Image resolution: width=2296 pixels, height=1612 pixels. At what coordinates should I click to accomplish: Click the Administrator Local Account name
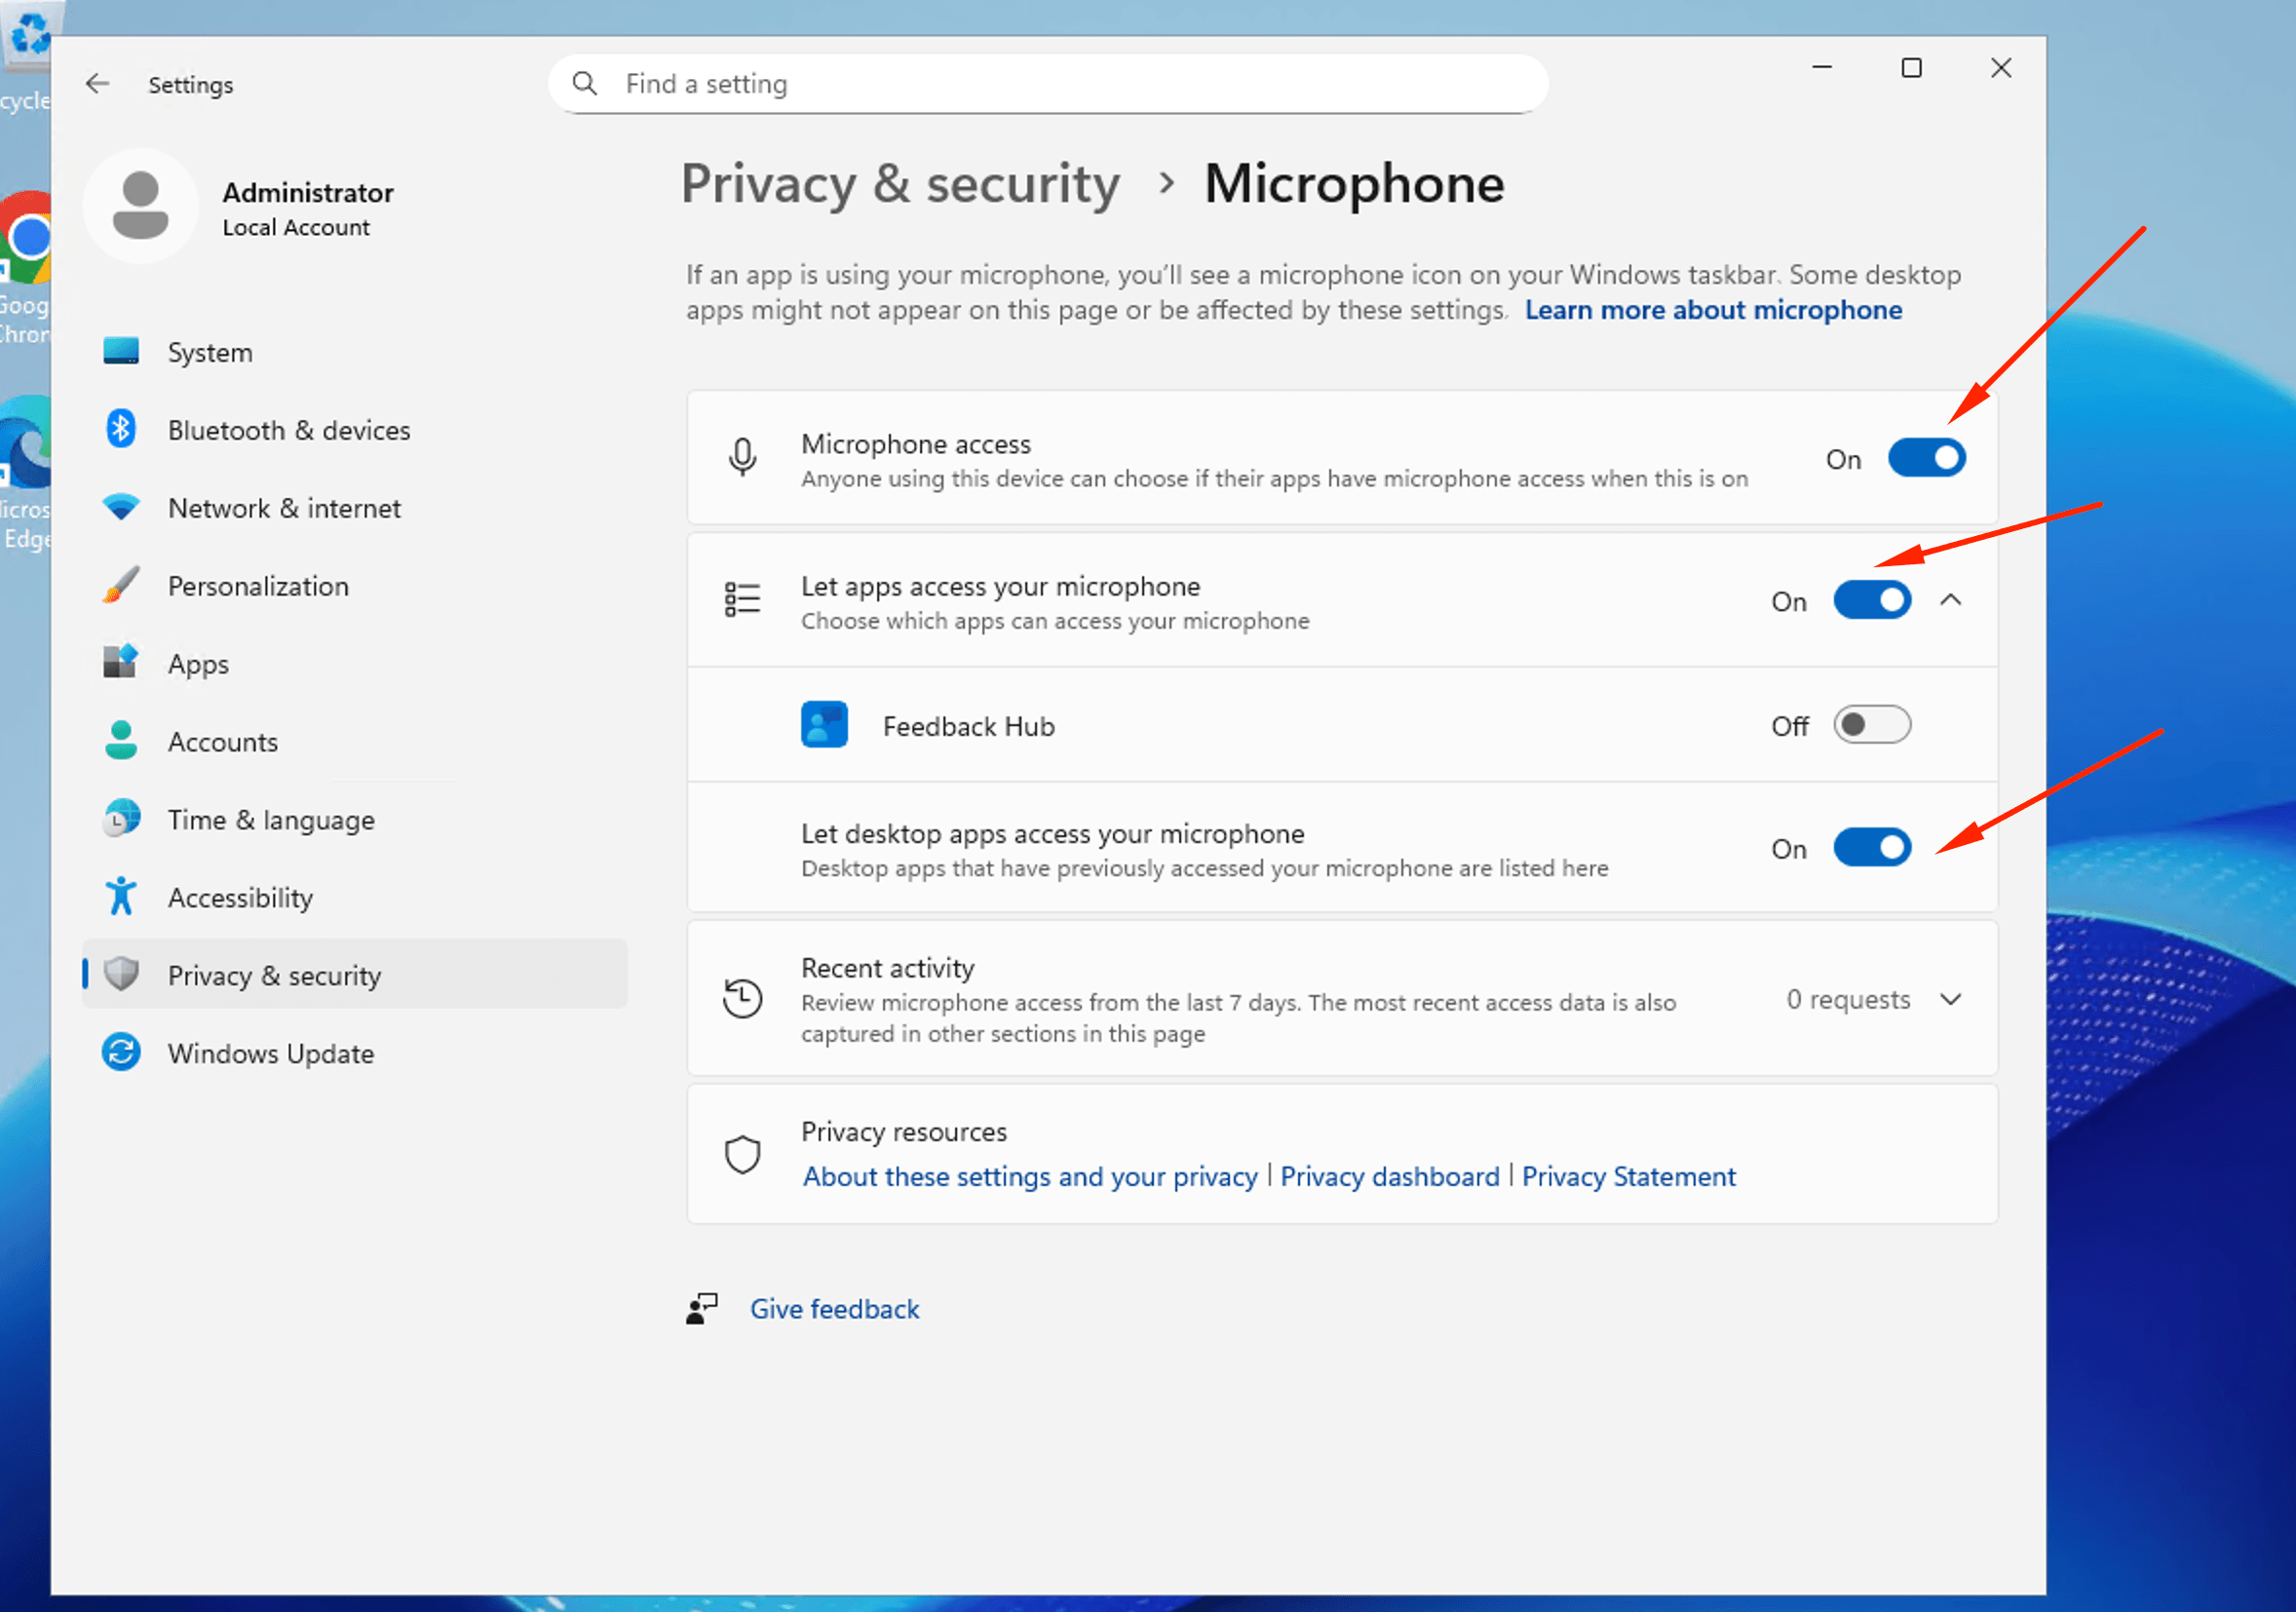(308, 209)
